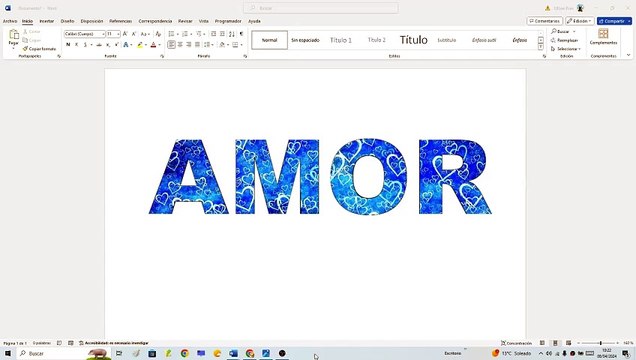This screenshot has width=636, height=360.
Task: Increase paragraph indent
Action: 222,34
